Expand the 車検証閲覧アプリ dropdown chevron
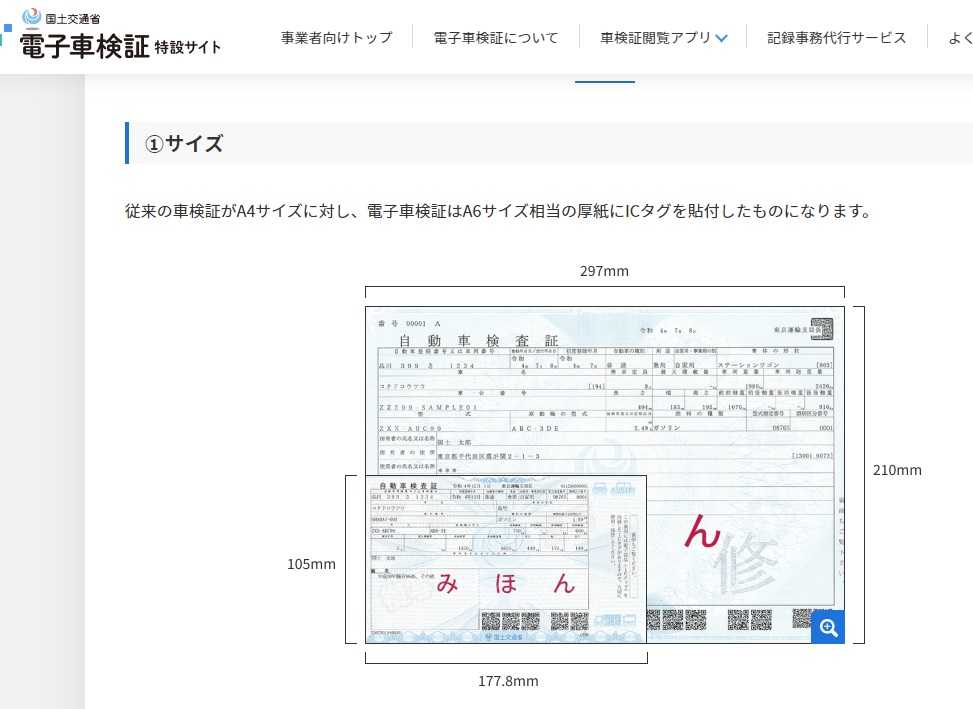The image size is (973, 709). click(x=722, y=39)
